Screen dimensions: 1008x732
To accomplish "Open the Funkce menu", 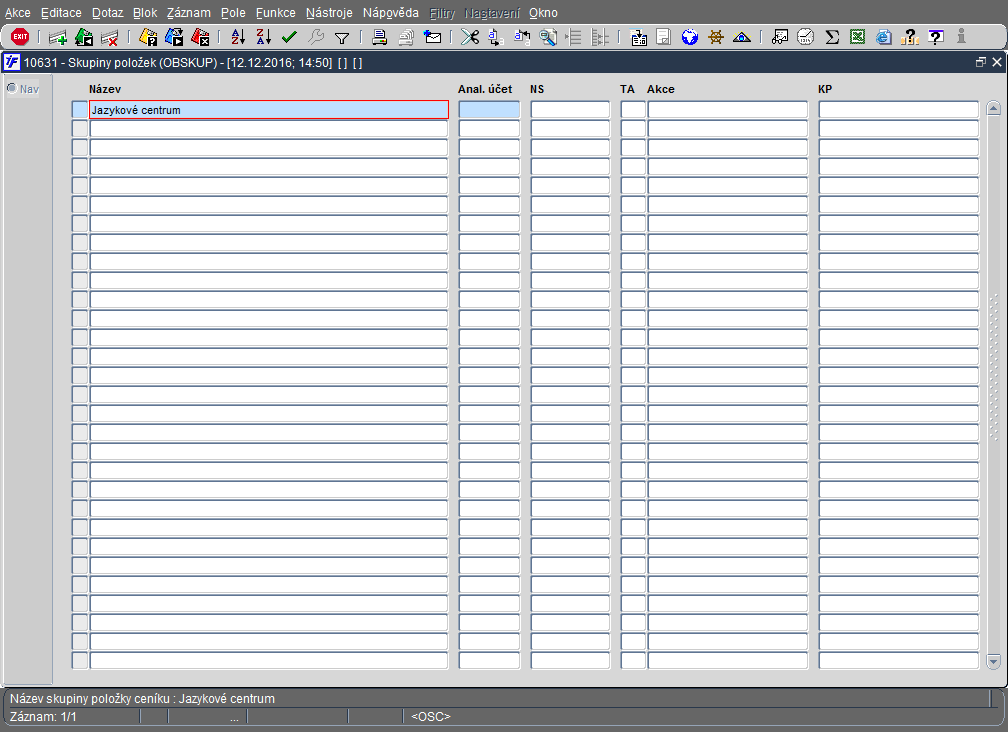I will [276, 13].
